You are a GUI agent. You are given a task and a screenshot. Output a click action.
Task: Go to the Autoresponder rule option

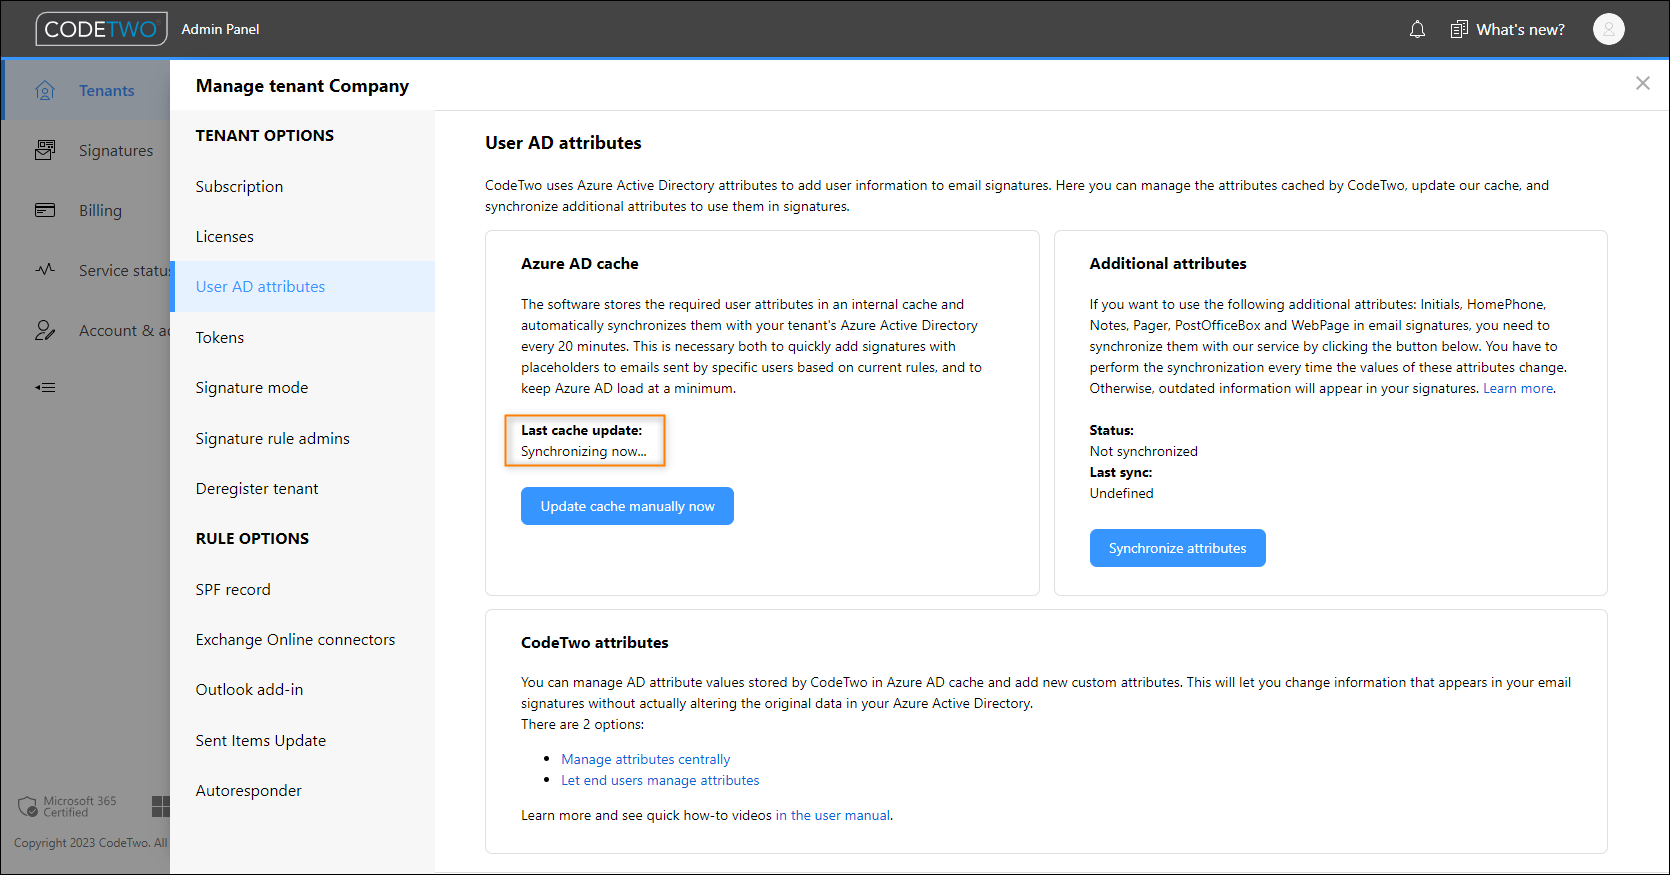tap(248, 791)
